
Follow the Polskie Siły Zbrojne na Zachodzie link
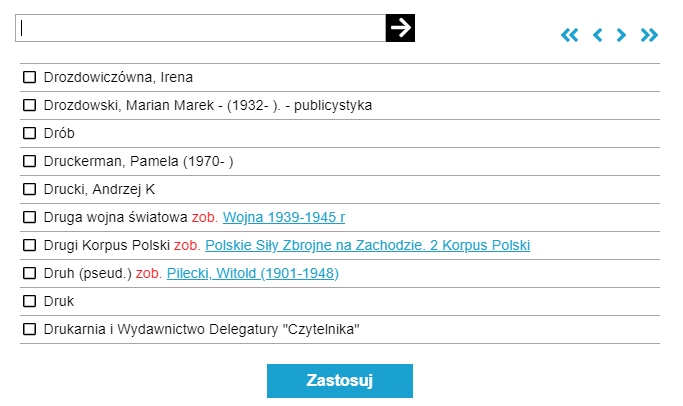coord(367,245)
